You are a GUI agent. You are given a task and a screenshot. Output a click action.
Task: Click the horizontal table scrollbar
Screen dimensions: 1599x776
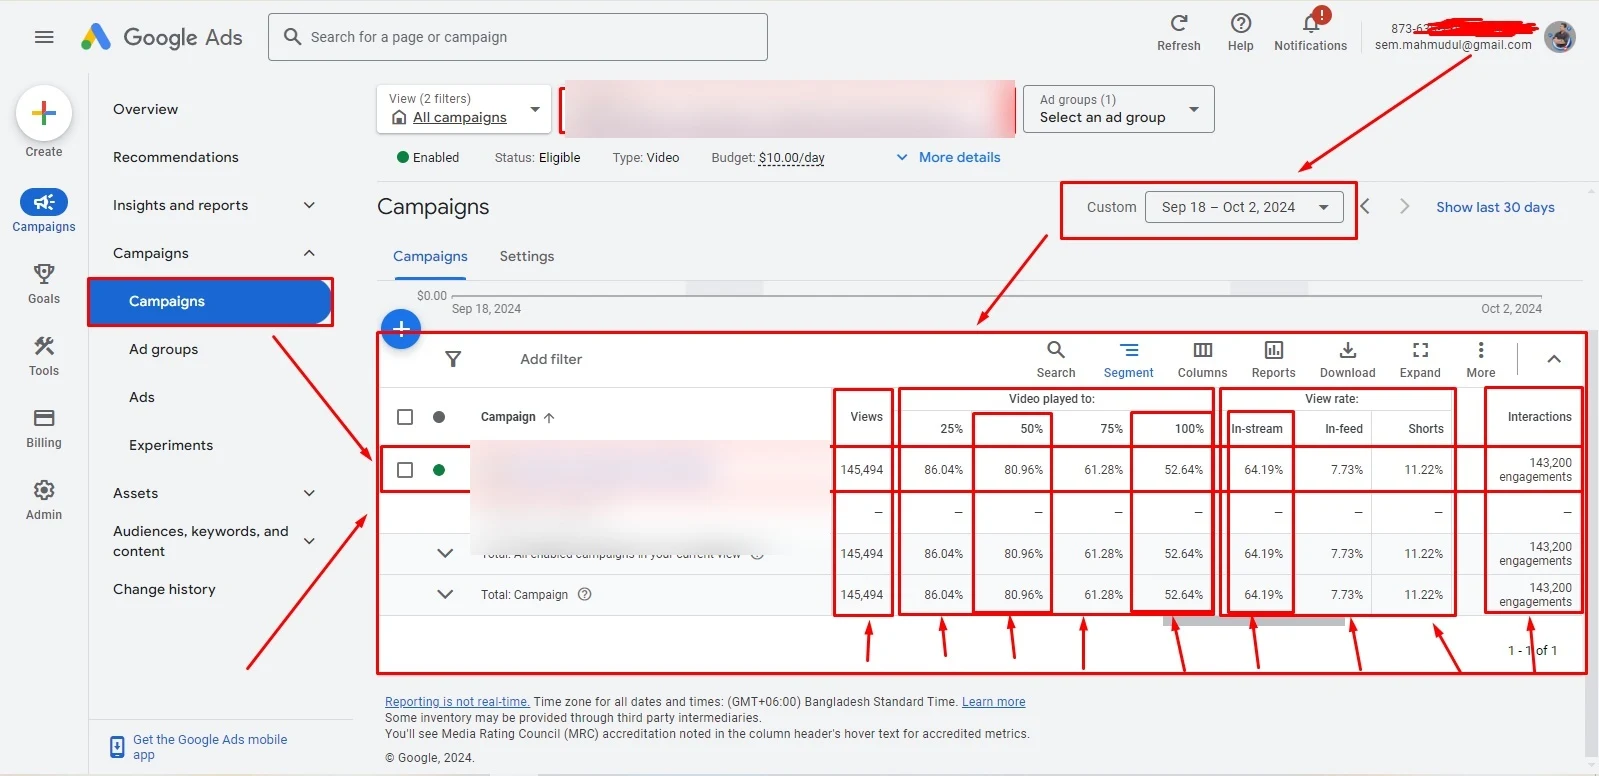pos(1253,622)
